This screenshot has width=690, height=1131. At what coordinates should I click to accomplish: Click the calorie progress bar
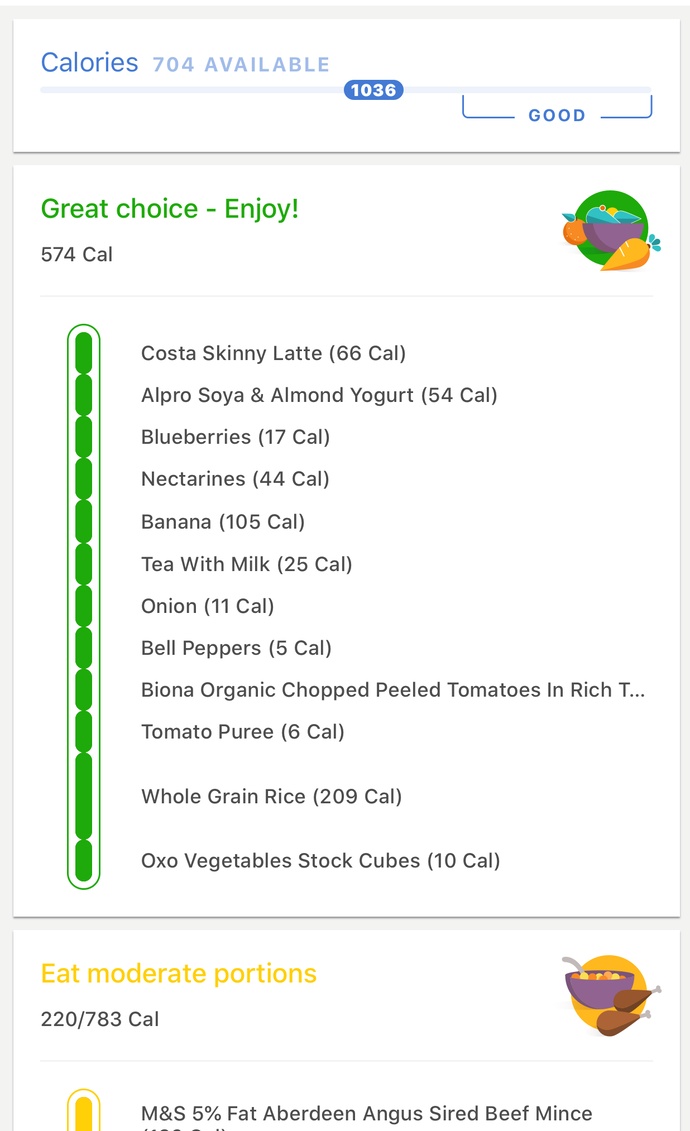pyautogui.click(x=345, y=90)
